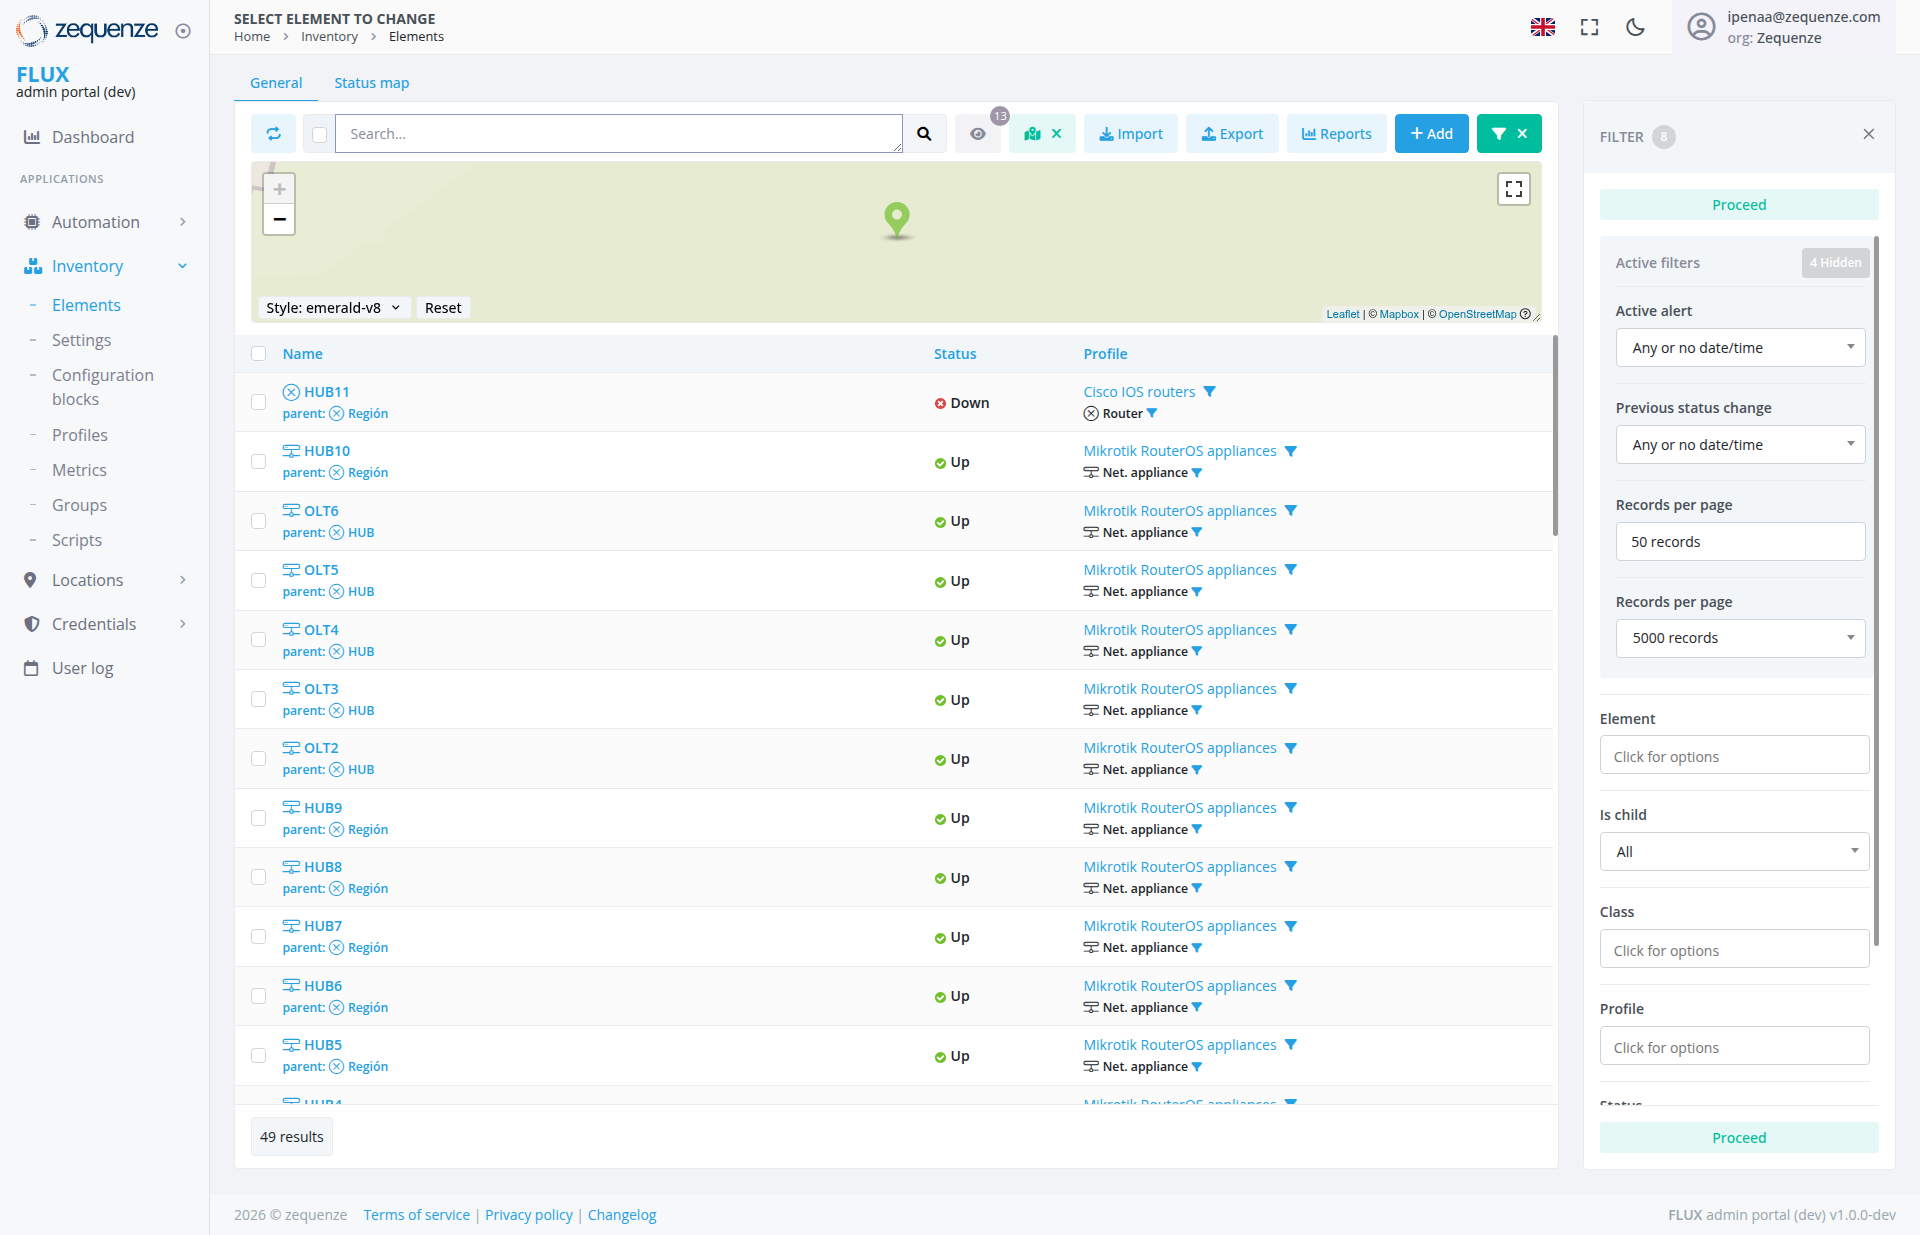Click the Proceed button in the filter panel
This screenshot has height=1235, width=1920.
[x=1739, y=204]
